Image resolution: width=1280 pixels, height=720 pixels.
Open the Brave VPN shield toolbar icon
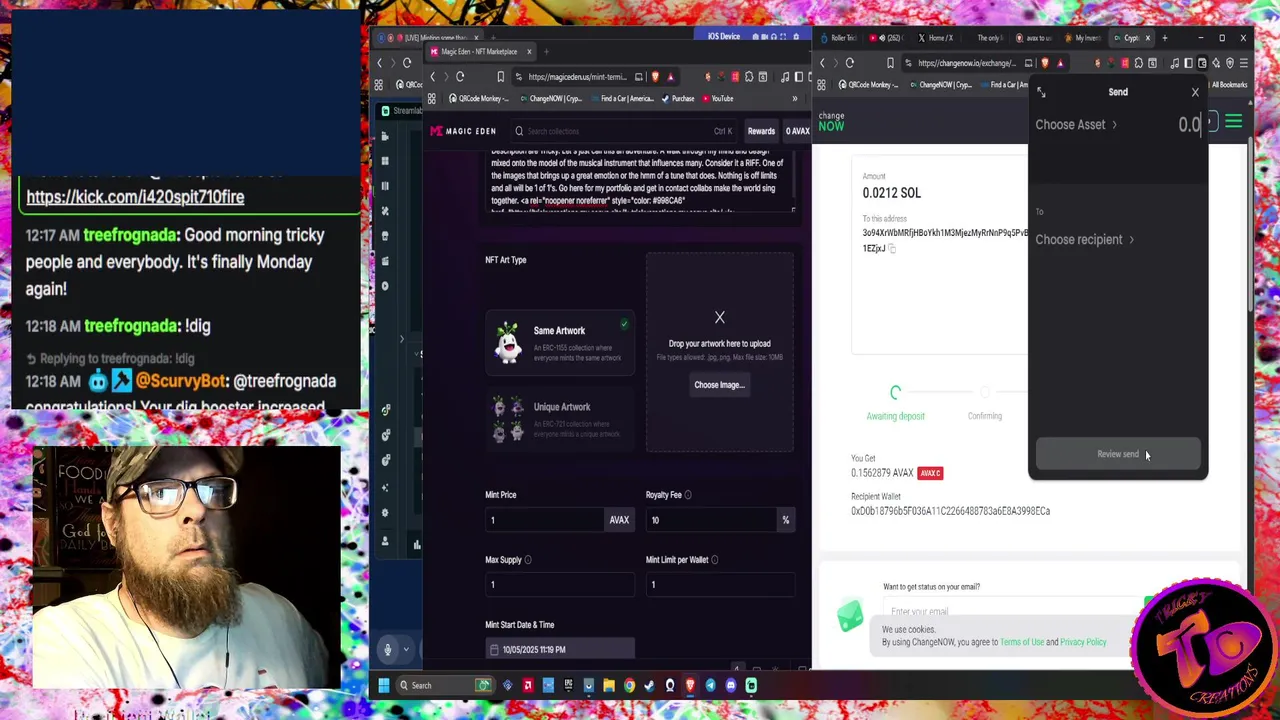[x=1230, y=63]
